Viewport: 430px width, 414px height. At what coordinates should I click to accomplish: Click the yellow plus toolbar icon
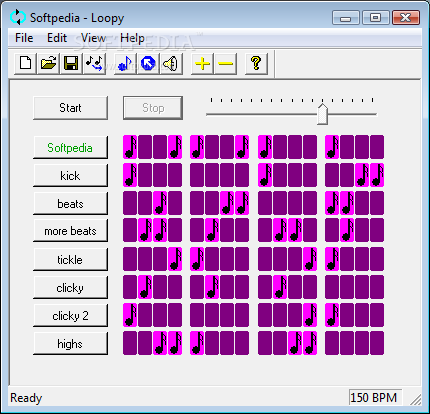pos(202,63)
